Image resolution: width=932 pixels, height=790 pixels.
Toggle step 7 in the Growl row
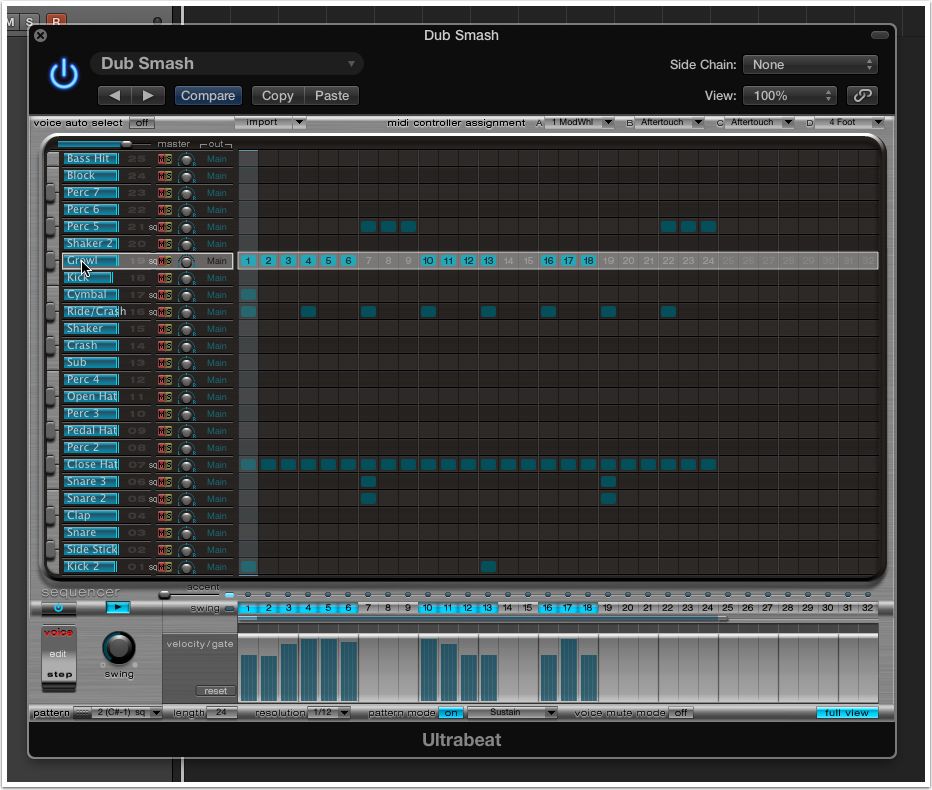coord(369,261)
